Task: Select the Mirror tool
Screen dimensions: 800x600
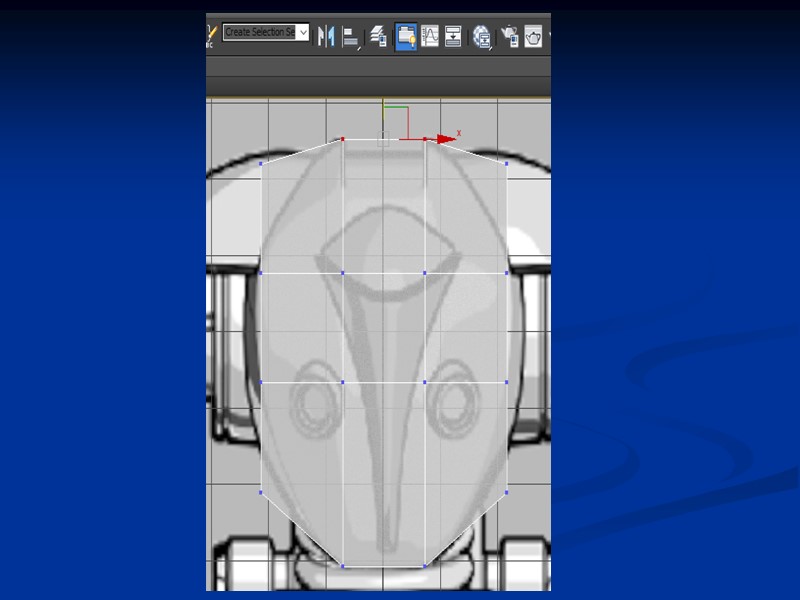Action: (326, 36)
